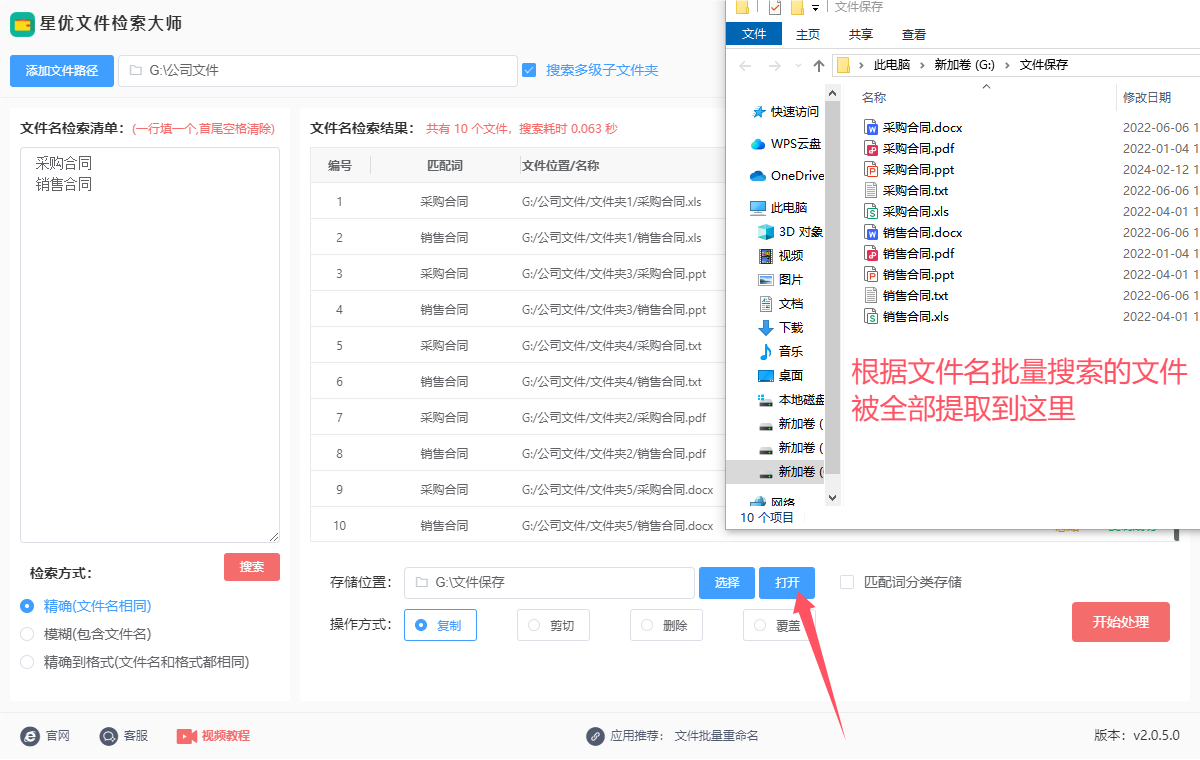Click the 星优文件检索大师 app logo icon
1200x760 pixels.
pos(23,24)
